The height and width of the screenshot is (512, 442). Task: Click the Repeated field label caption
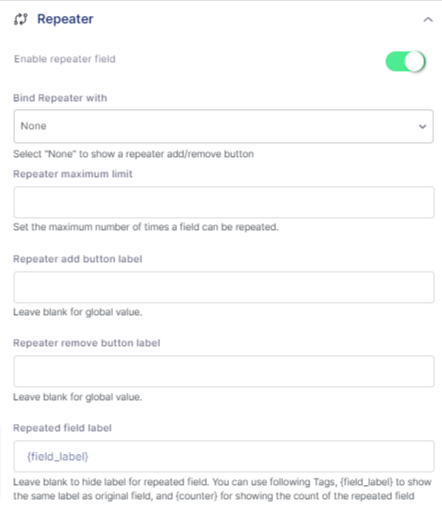click(x=62, y=428)
